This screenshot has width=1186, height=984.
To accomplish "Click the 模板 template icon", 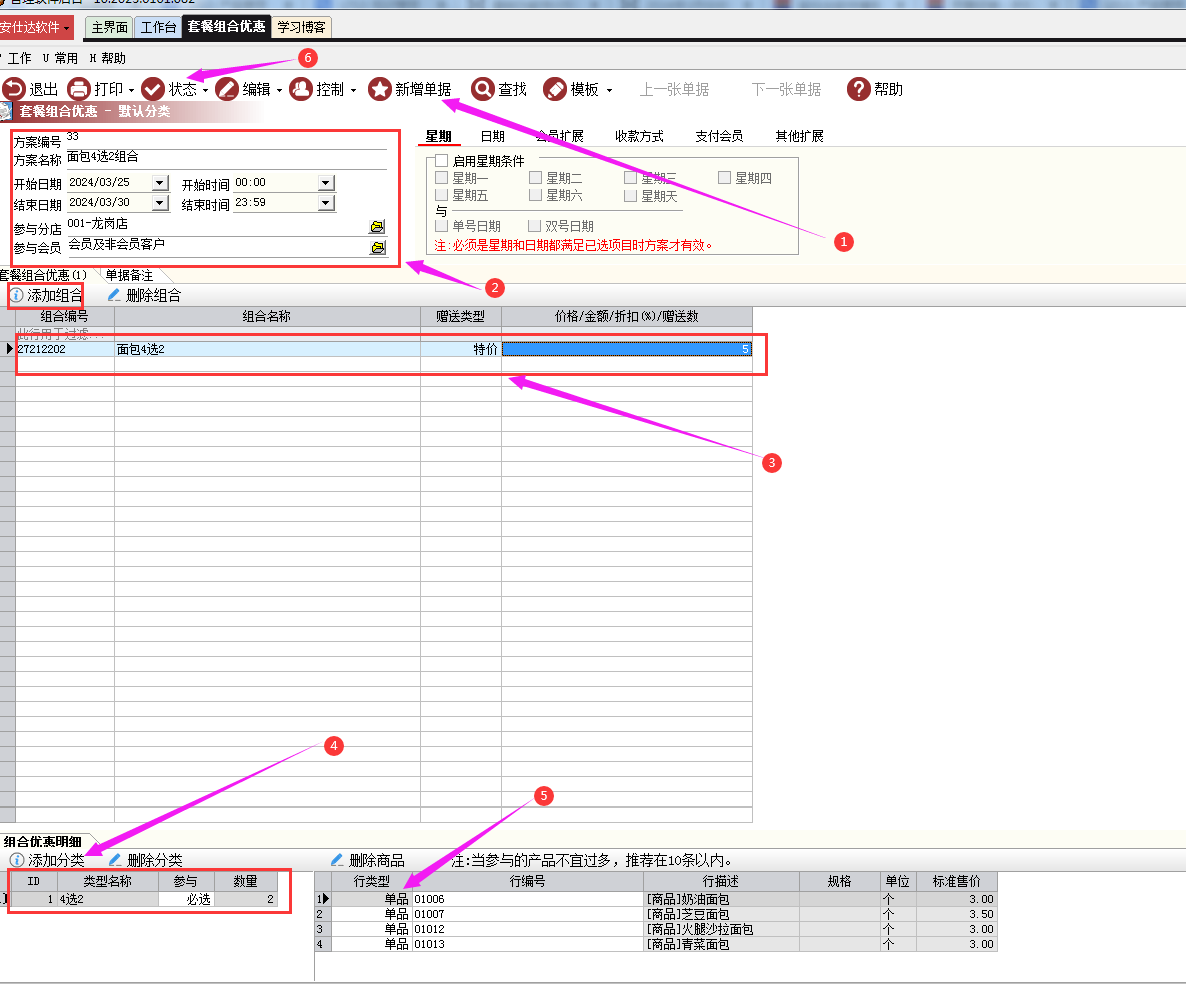I will (x=555, y=89).
